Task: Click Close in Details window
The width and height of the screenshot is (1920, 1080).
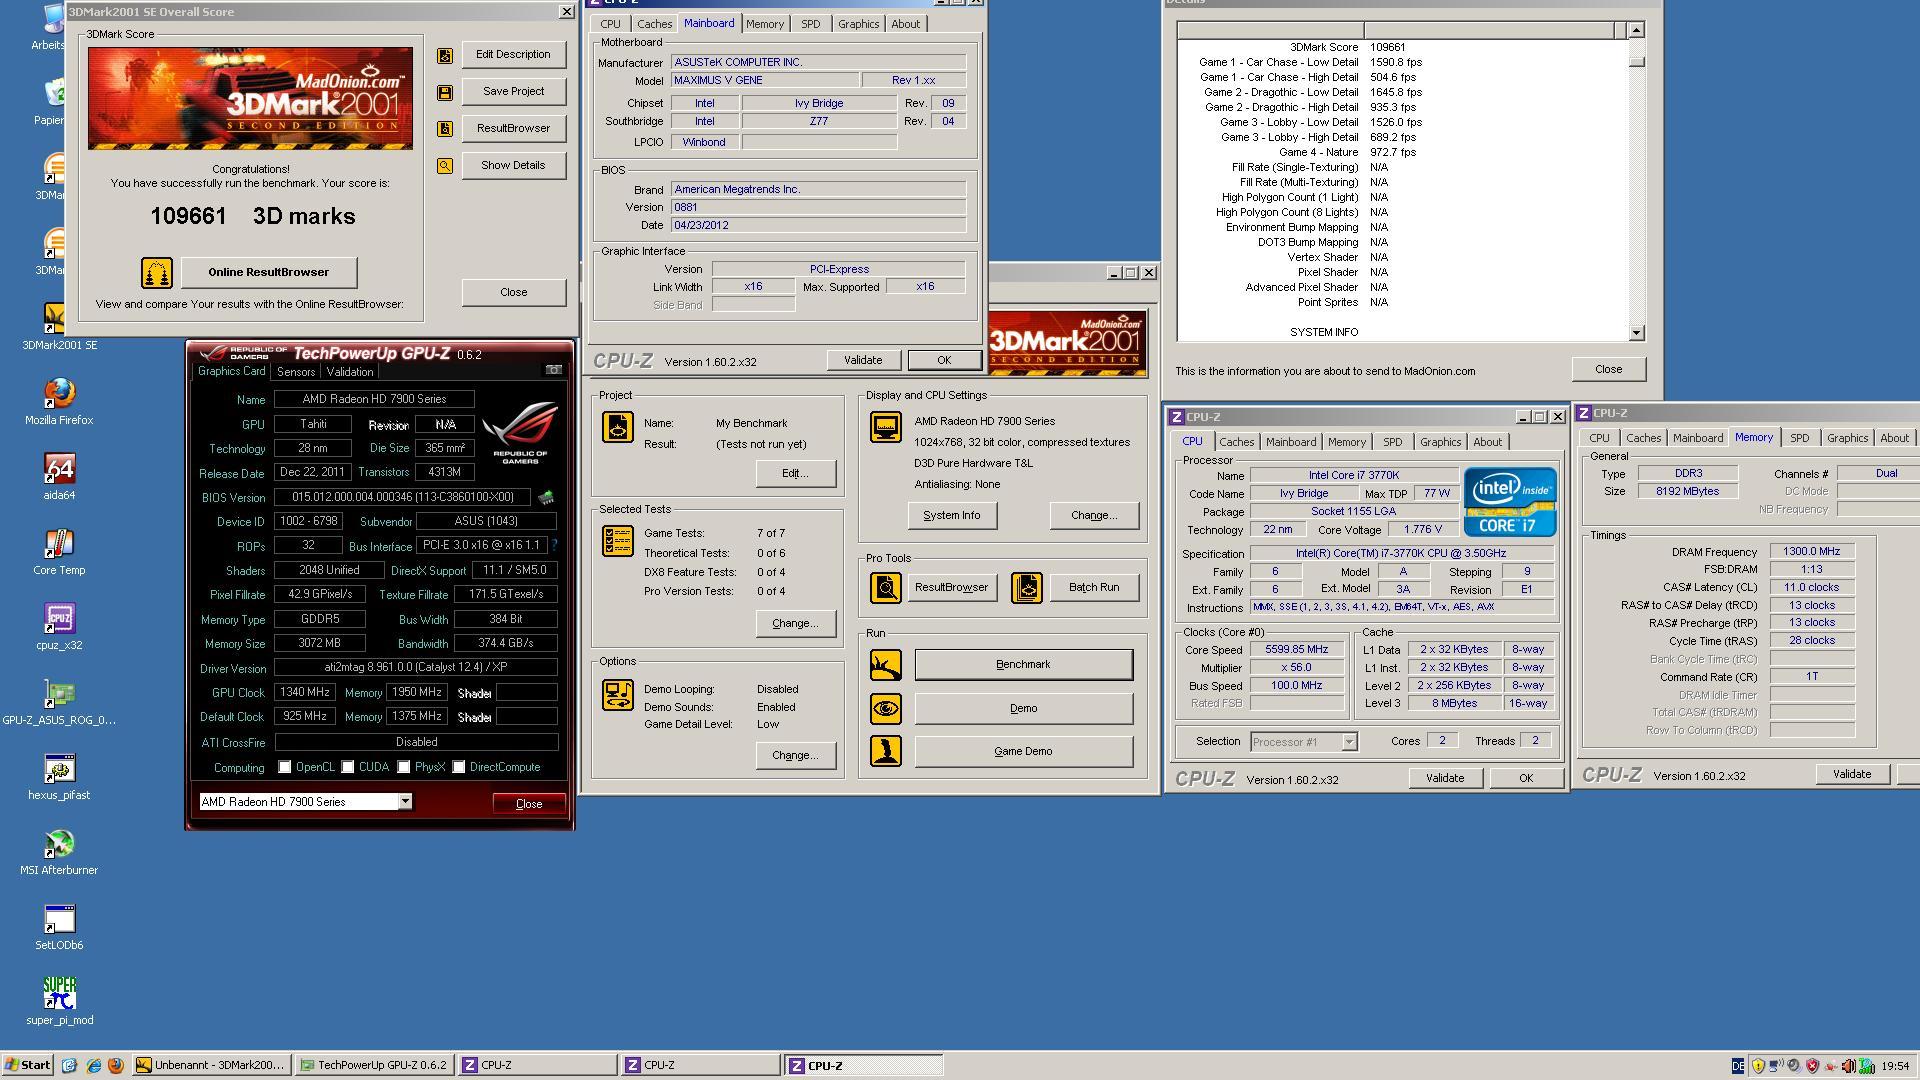Action: pos(1608,369)
